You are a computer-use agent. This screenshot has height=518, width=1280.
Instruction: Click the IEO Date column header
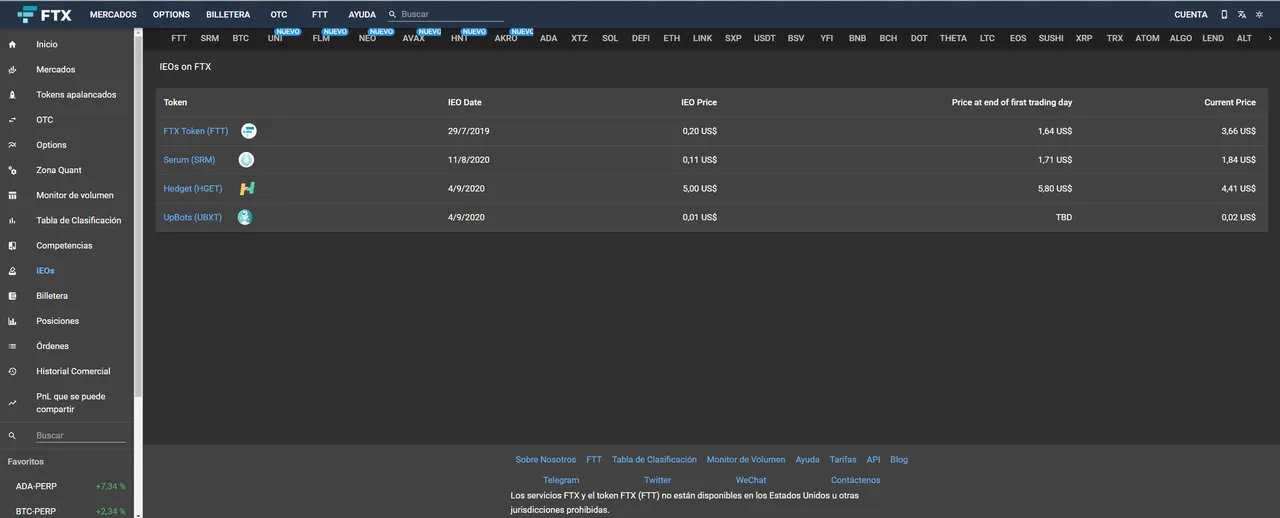tap(465, 102)
